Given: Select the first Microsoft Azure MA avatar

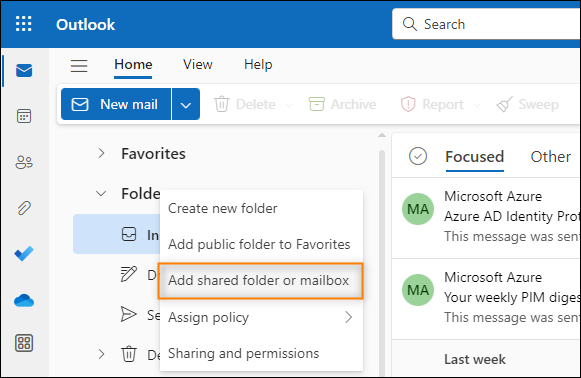Looking at the screenshot, I should pos(418,209).
